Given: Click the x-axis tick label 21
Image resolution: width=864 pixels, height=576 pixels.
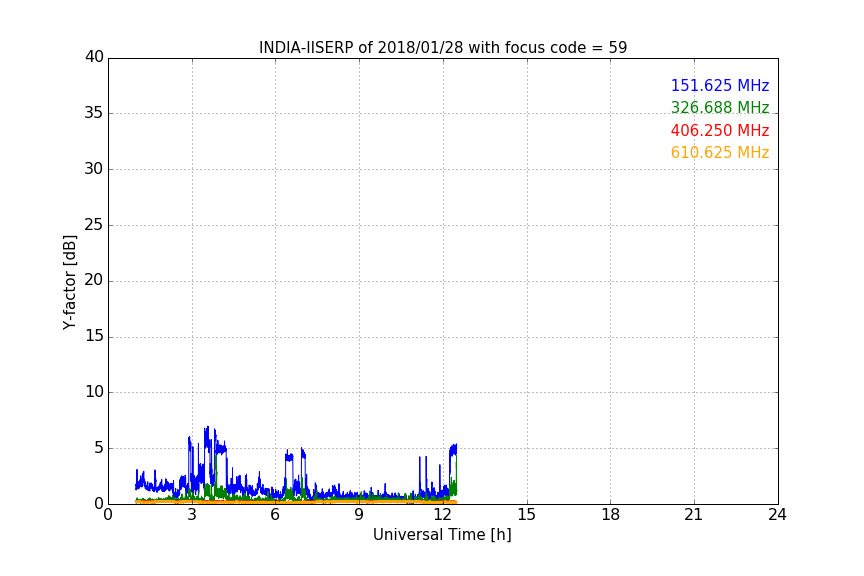Looking at the screenshot, I should pyautogui.click(x=694, y=515).
